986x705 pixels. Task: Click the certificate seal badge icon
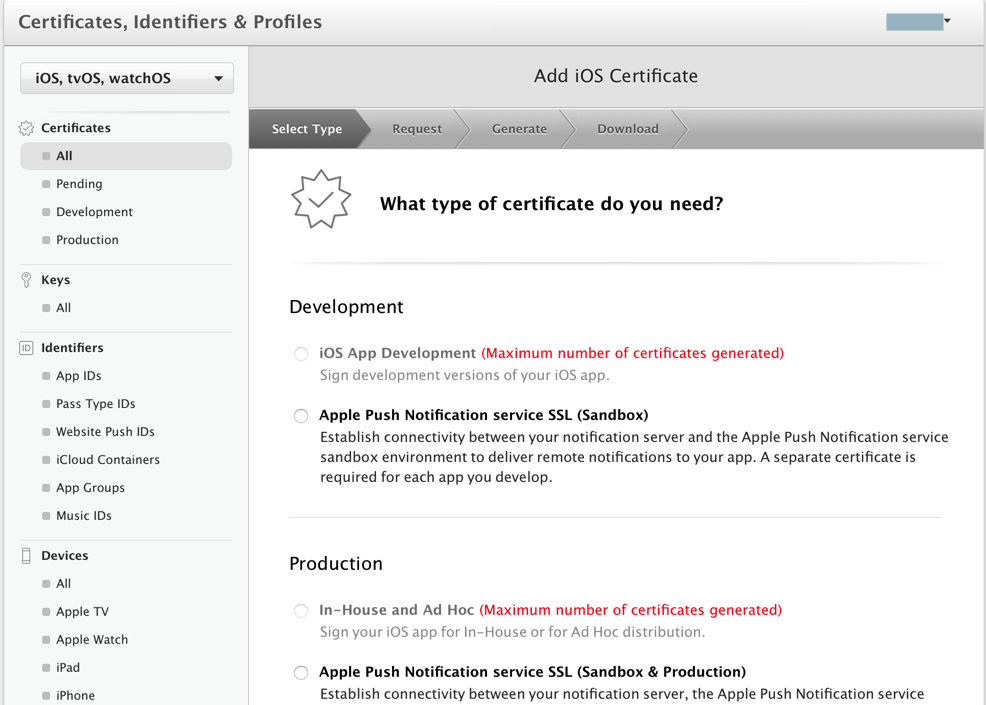pos(320,200)
